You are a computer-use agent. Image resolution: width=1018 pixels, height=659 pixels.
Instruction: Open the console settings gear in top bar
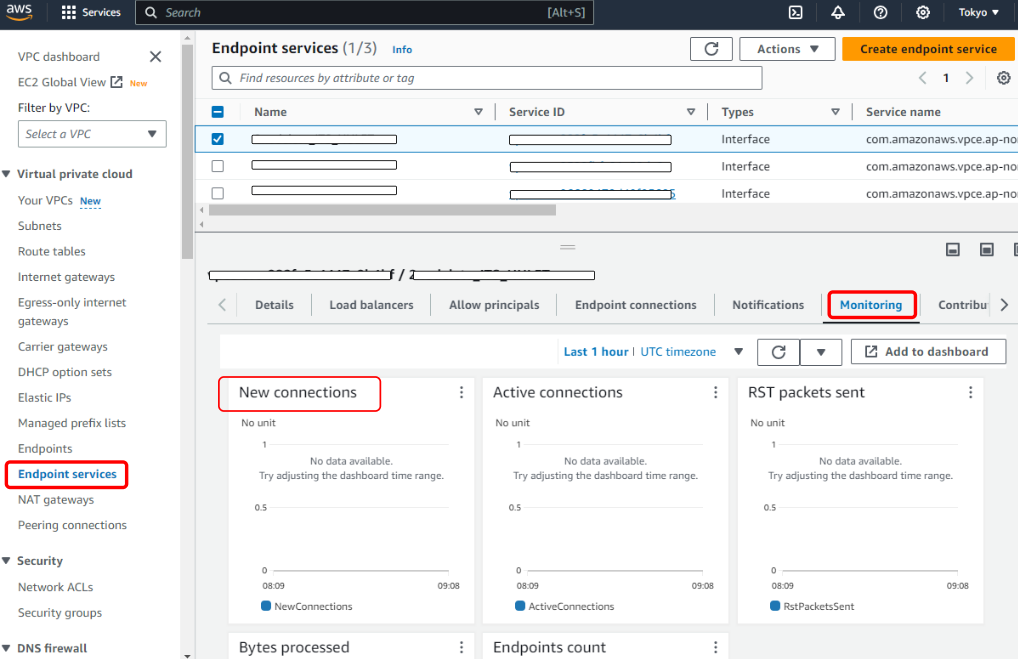[923, 12]
